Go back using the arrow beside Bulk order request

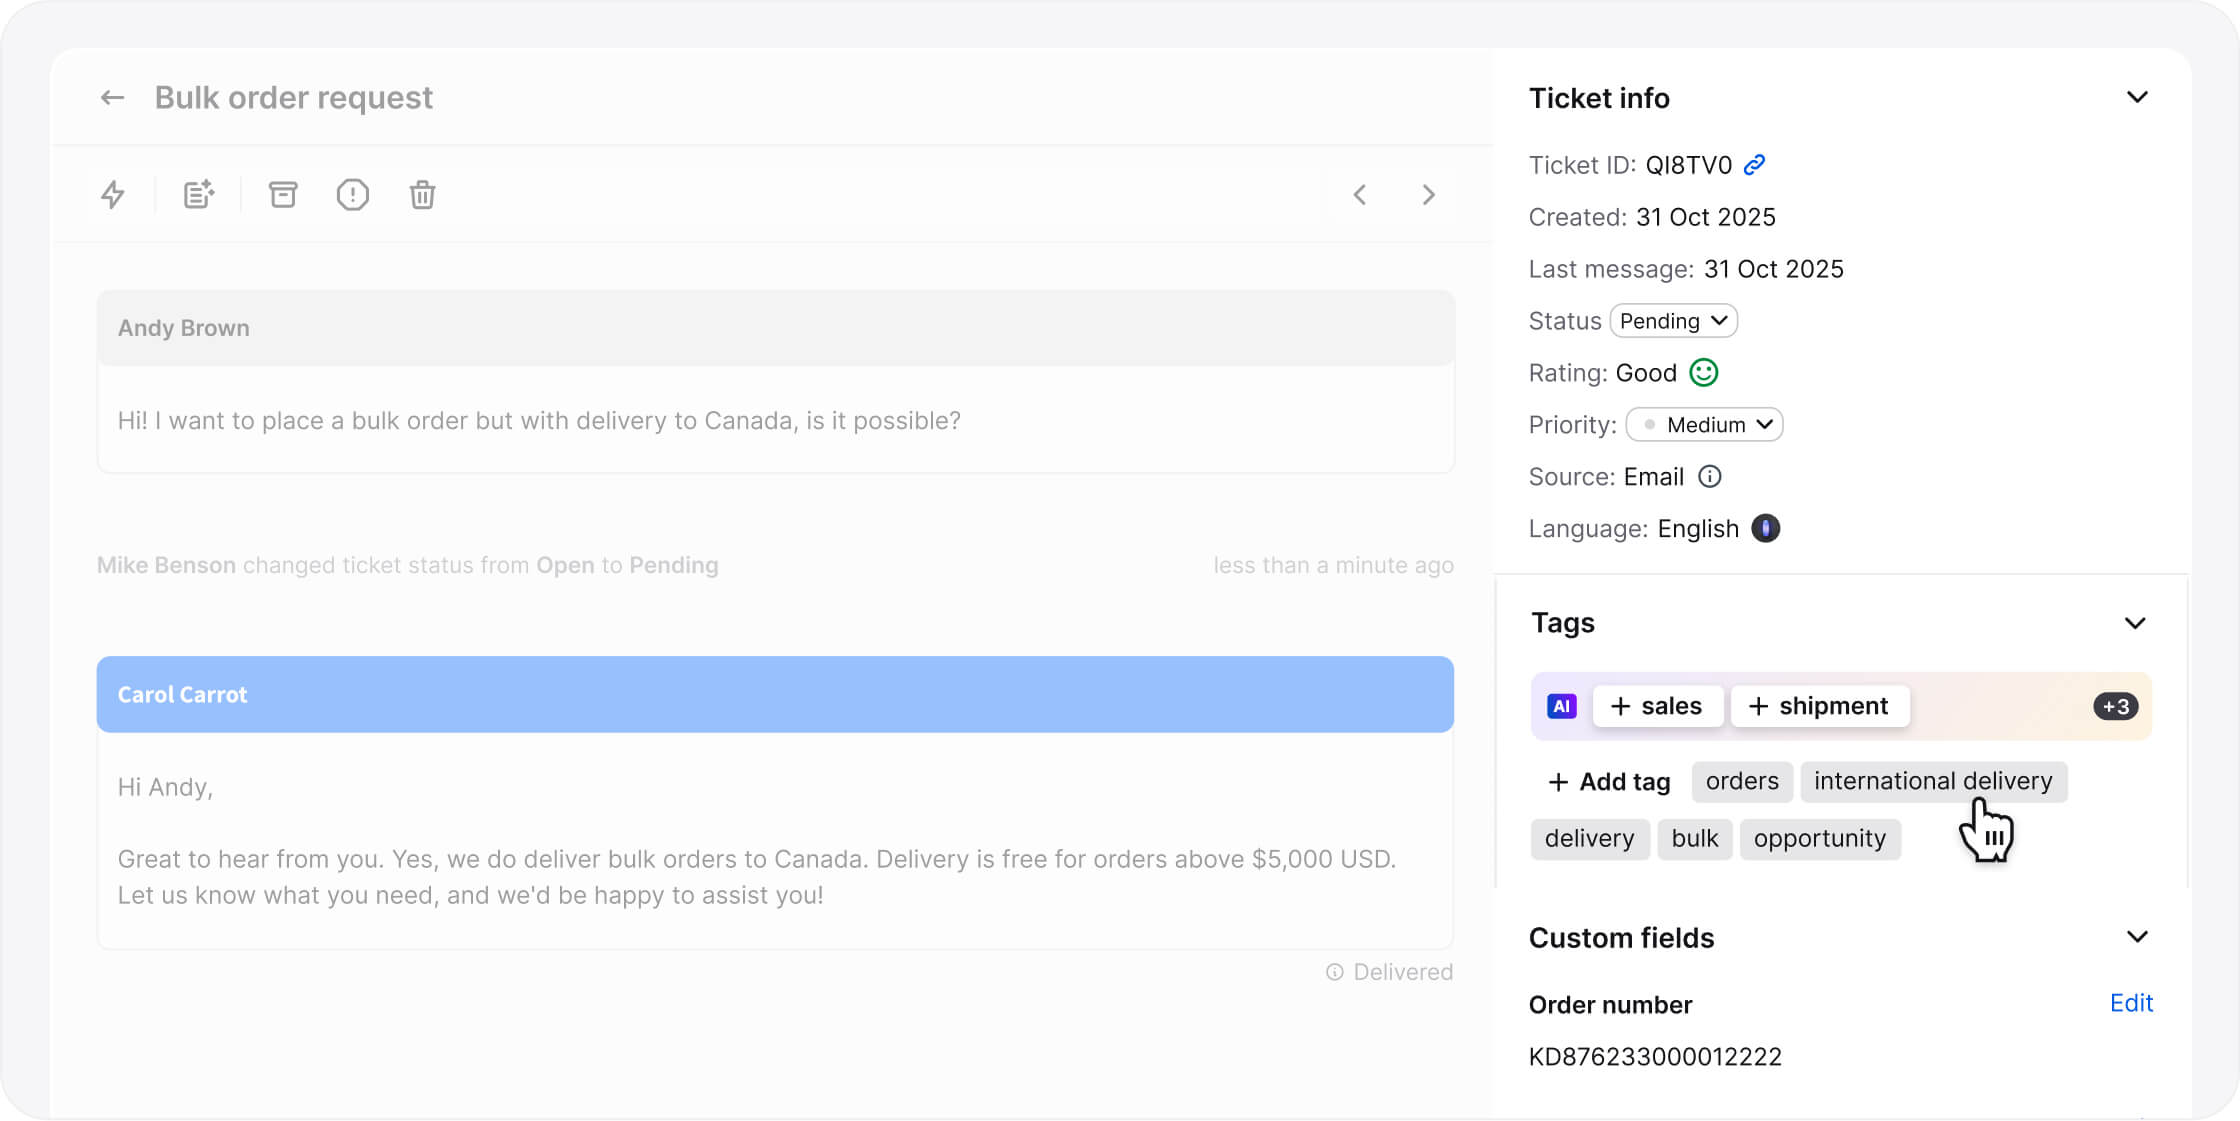[112, 97]
